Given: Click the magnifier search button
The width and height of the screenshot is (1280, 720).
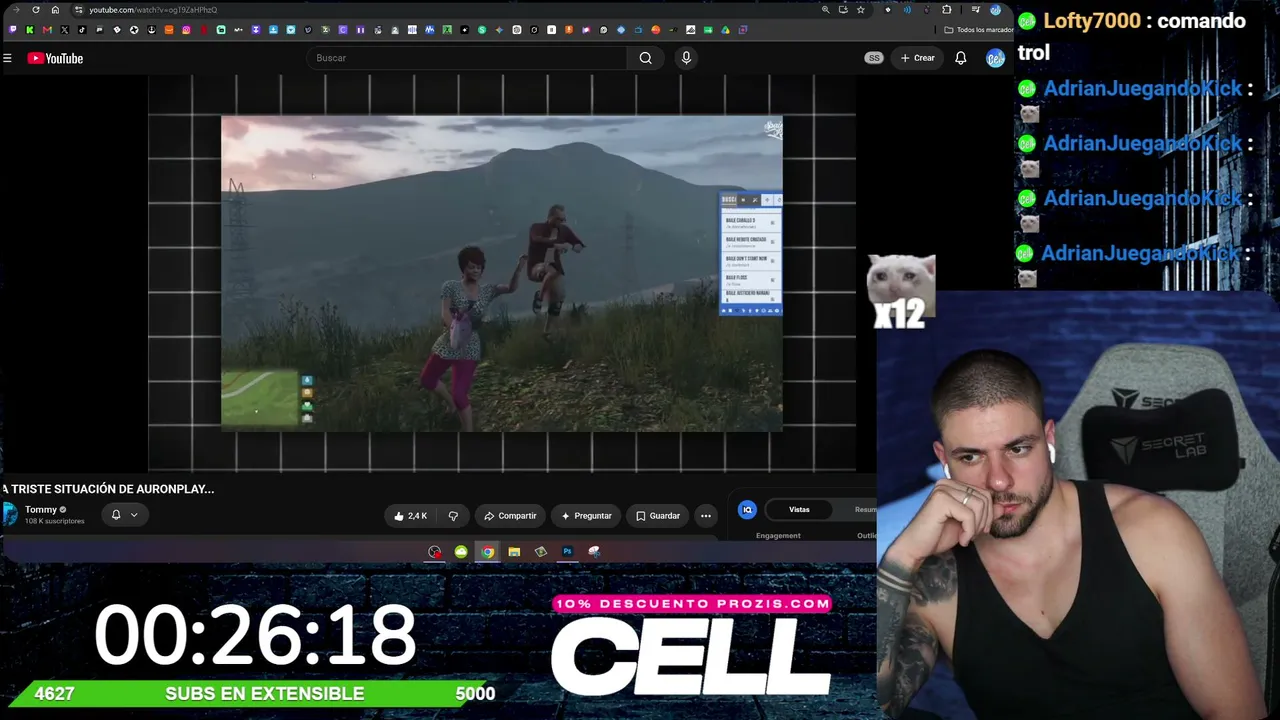Looking at the screenshot, I should pyautogui.click(x=646, y=58).
